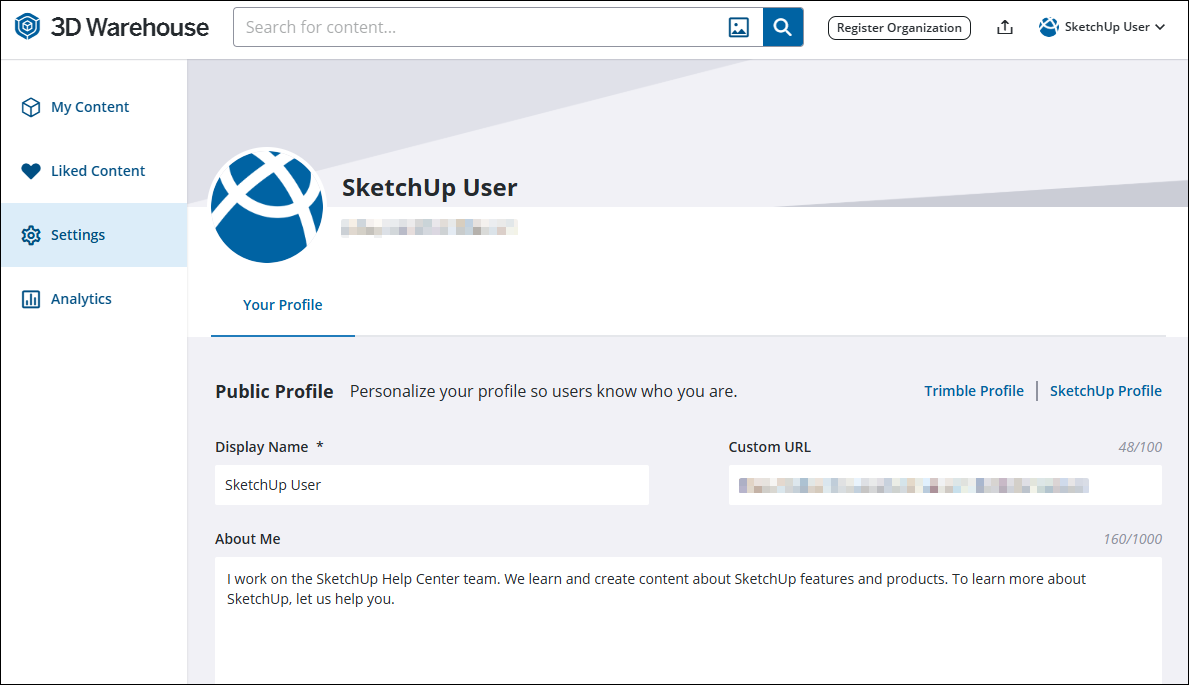Click 'Personalize your profile' description text

(x=543, y=391)
